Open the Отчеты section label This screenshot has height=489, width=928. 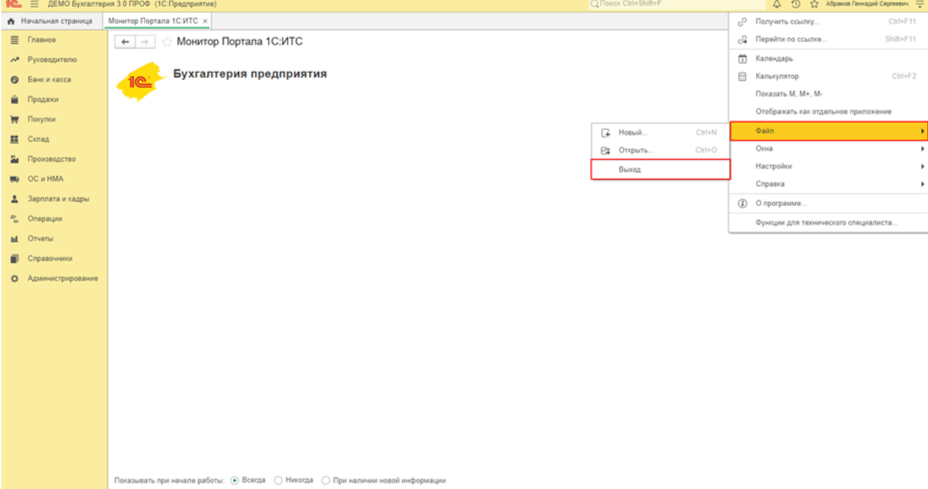pos(40,239)
